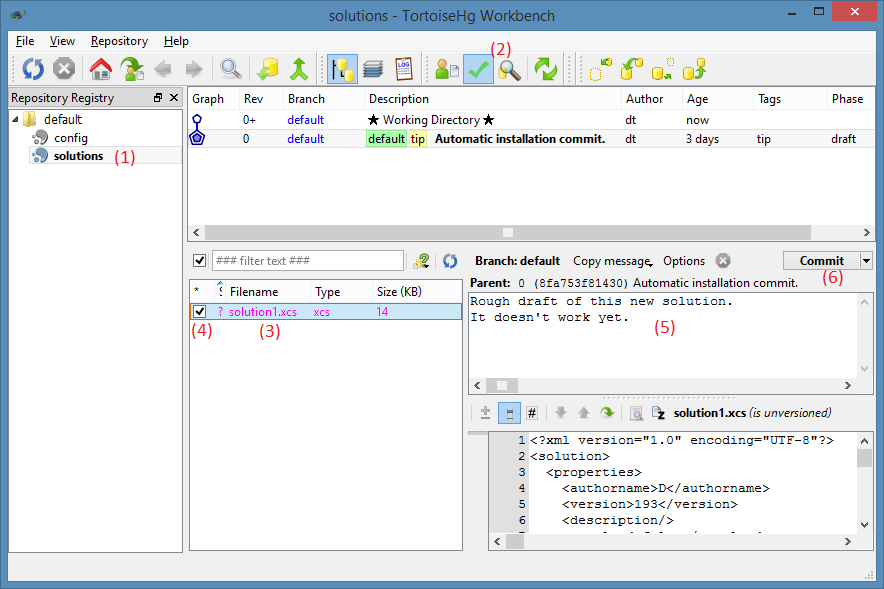Screen dimensions: 884x589
Task: Click the grey stop/cancel toolbar icon
Action: (64, 69)
